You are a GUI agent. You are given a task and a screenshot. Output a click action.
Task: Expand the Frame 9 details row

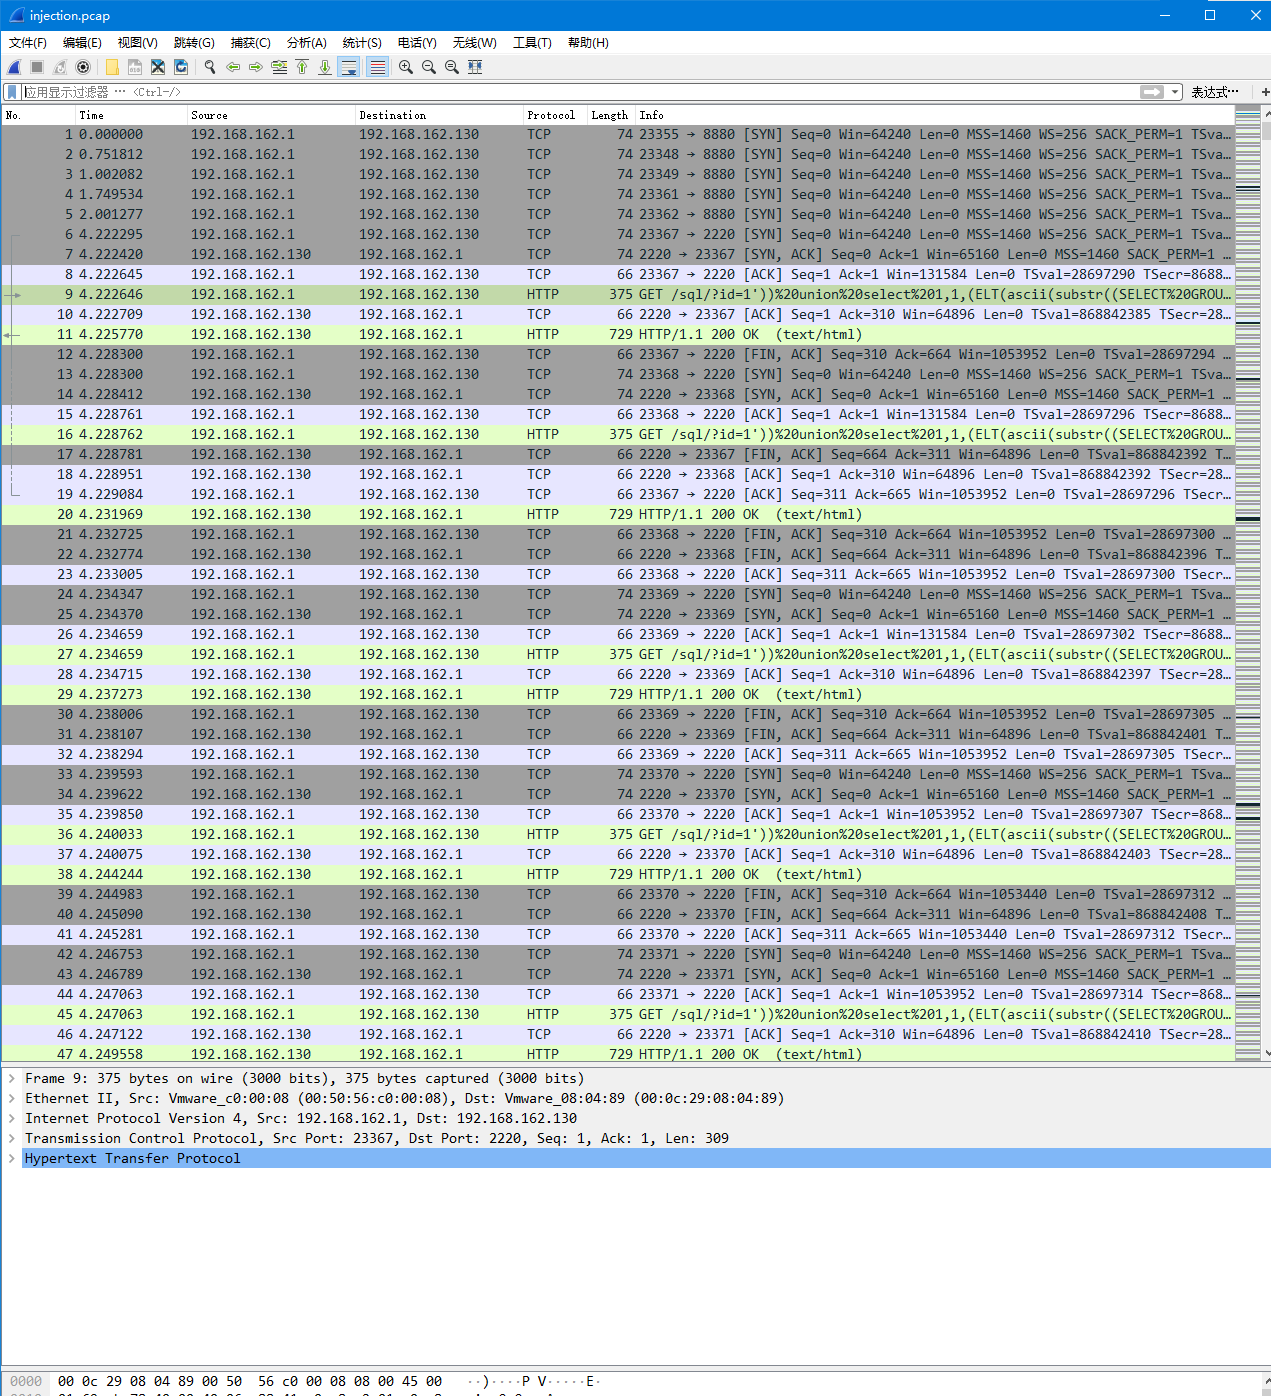[x=12, y=1078]
